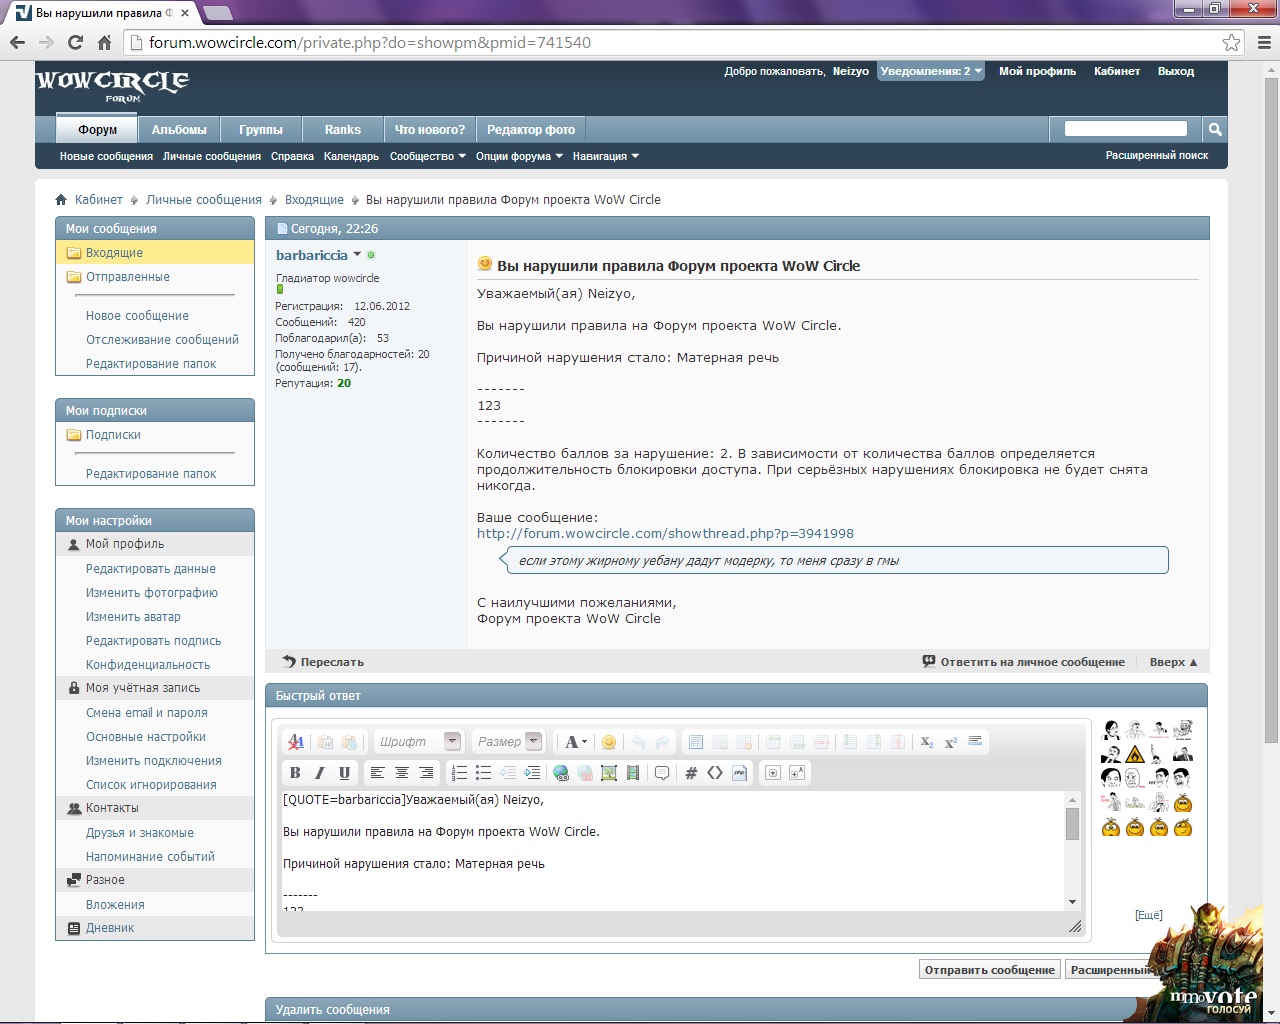Insert a table into the message
This screenshot has width=1280, height=1024.
coord(696,742)
